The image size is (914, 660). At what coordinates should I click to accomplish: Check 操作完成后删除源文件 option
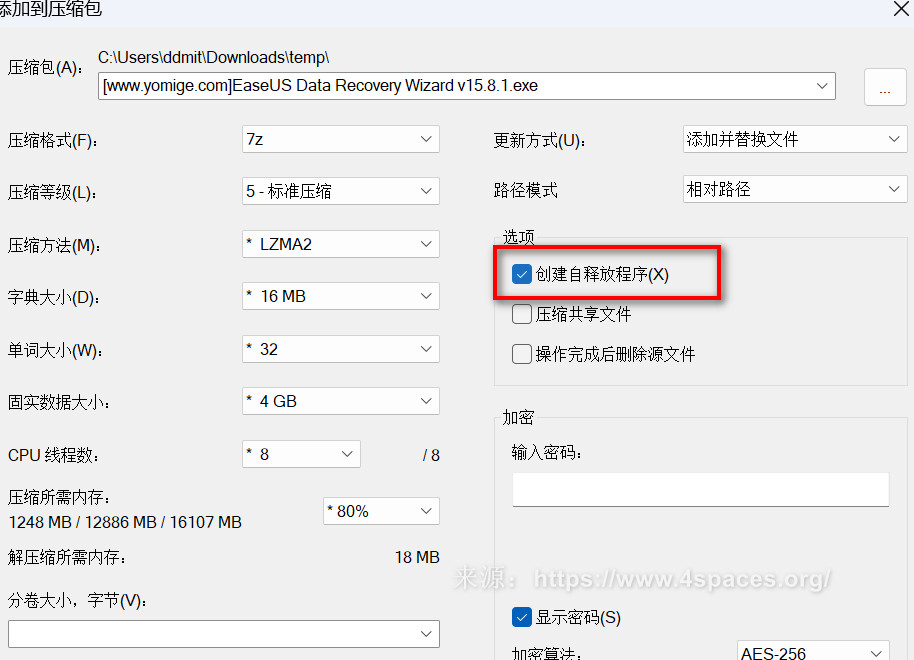tap(522, 354)
